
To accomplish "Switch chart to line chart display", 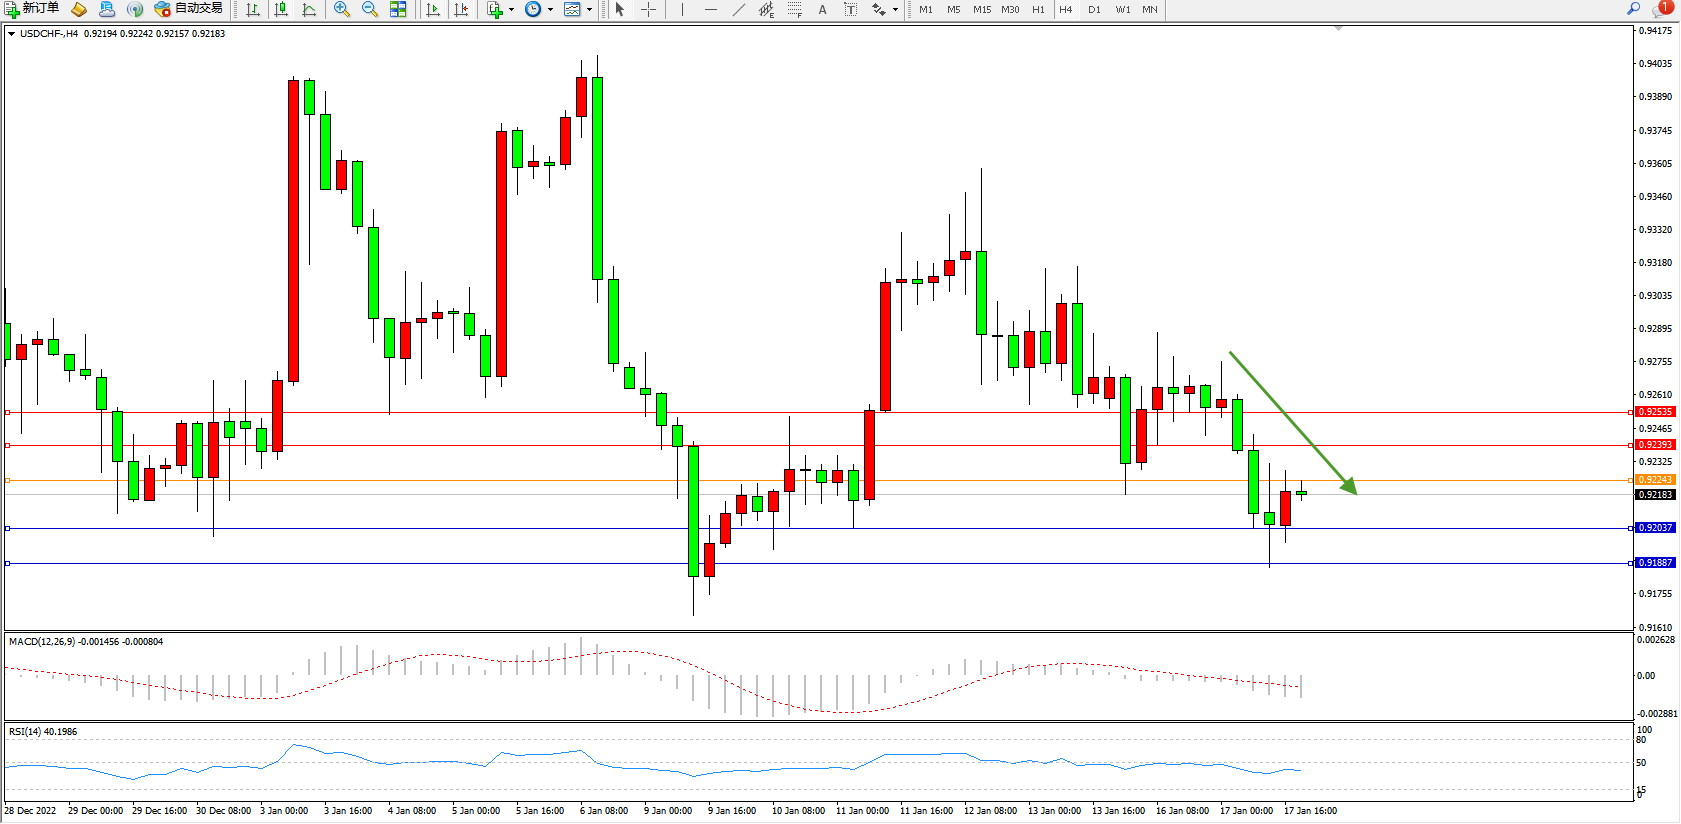I will (x=309, y=9).
